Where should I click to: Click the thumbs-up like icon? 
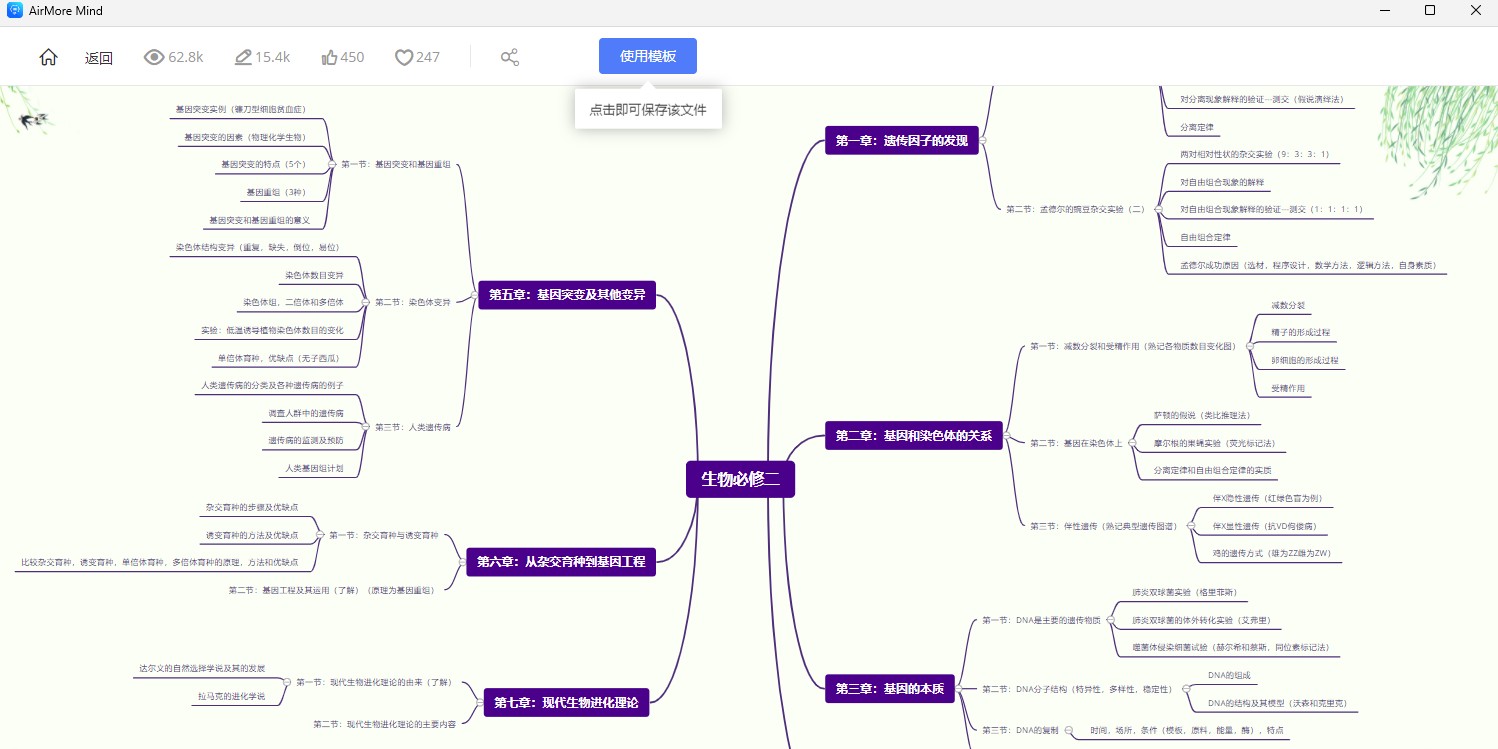point(329,57)
